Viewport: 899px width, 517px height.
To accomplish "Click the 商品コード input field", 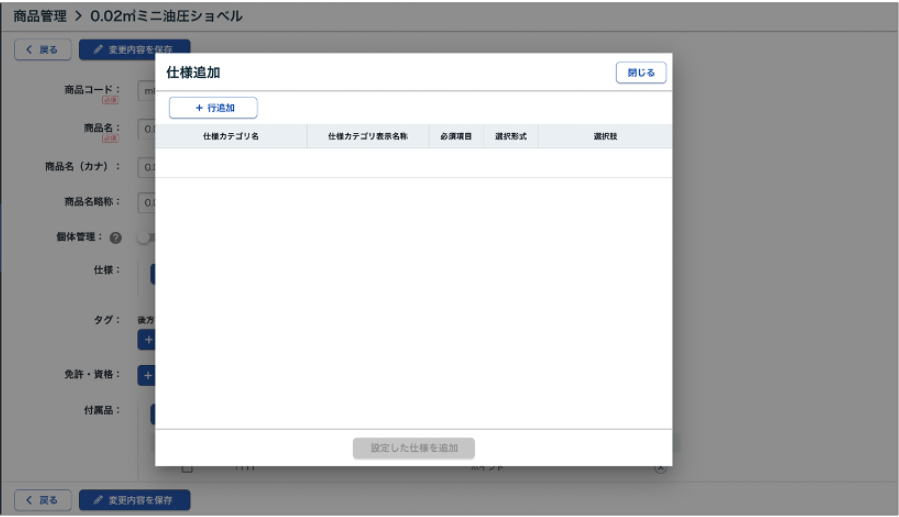I will (x=146, y=92).
